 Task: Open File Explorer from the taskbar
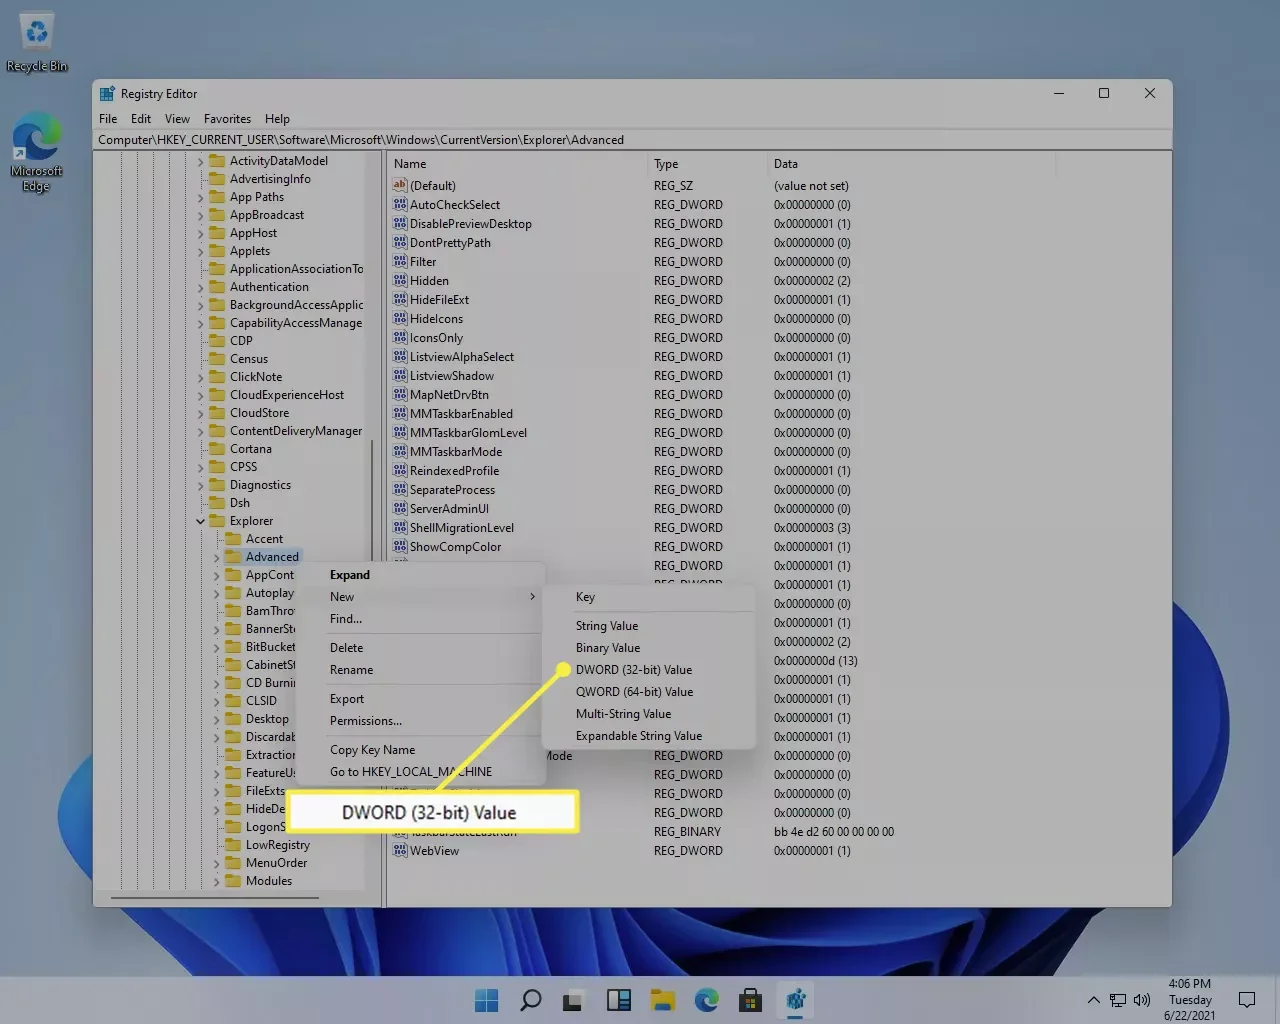pos(663,1000)
